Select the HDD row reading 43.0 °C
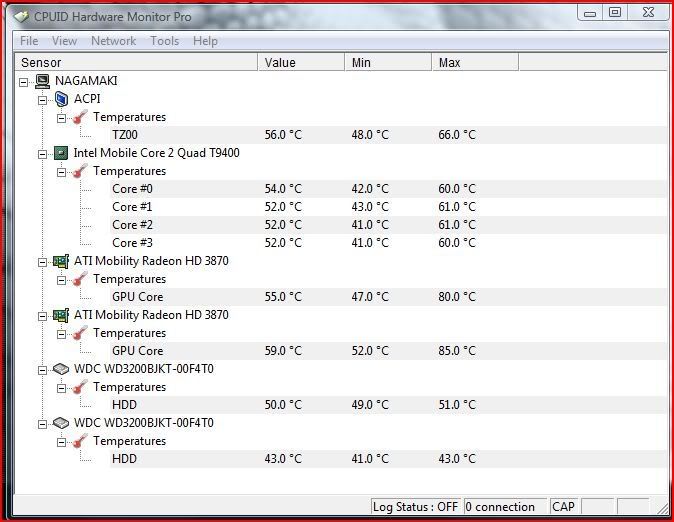Image resolution: width=674 pixels, height=522 pixels. click(388, 459)
